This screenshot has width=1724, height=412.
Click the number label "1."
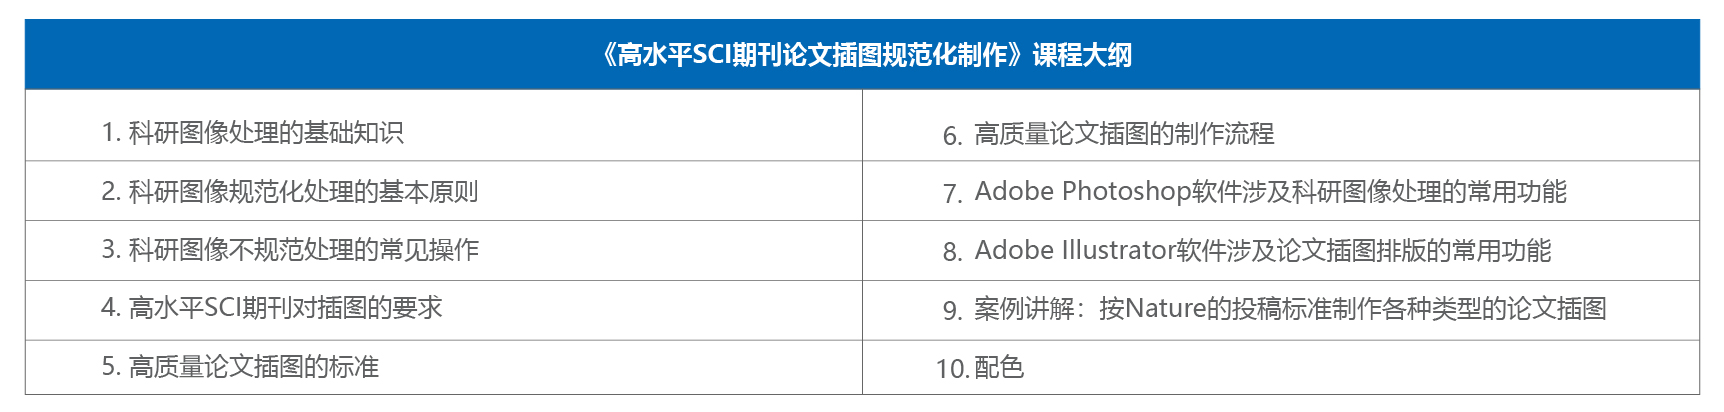coord(111,133)
